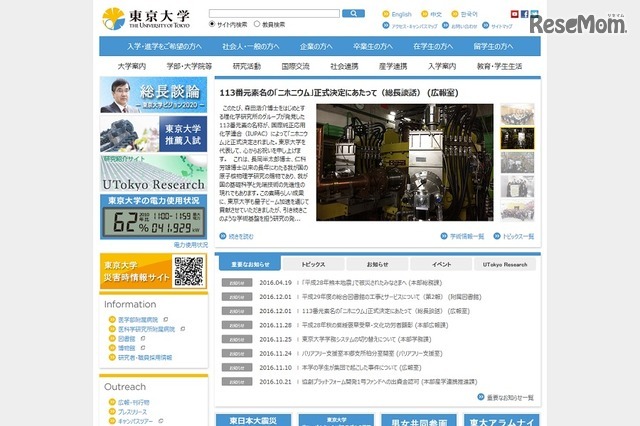Screen dimensions: 640x426
Task: Switch the site language to 中文
Action: click(436, 14)
